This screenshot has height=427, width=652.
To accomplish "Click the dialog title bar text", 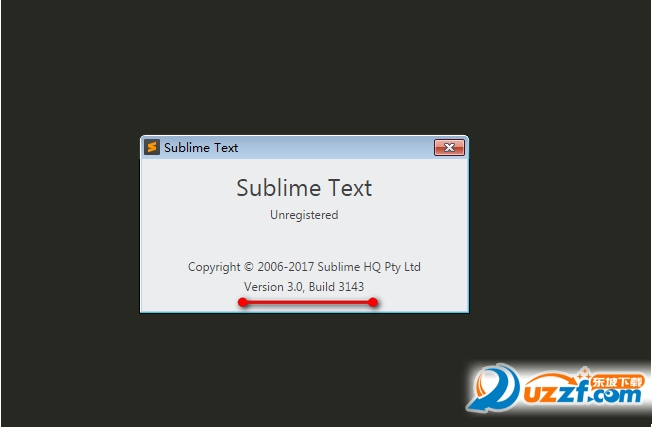I will [201, 147].
